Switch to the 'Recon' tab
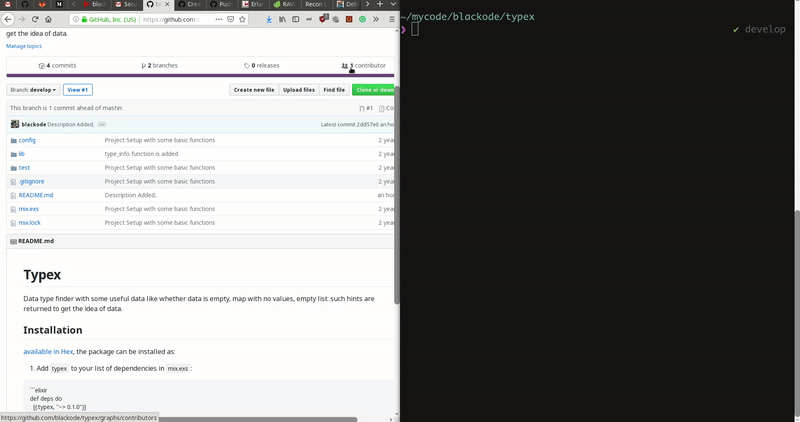Image resolution: width=800 pixels, height=422 pixels. pyautogui.click(x=315, y=4)
